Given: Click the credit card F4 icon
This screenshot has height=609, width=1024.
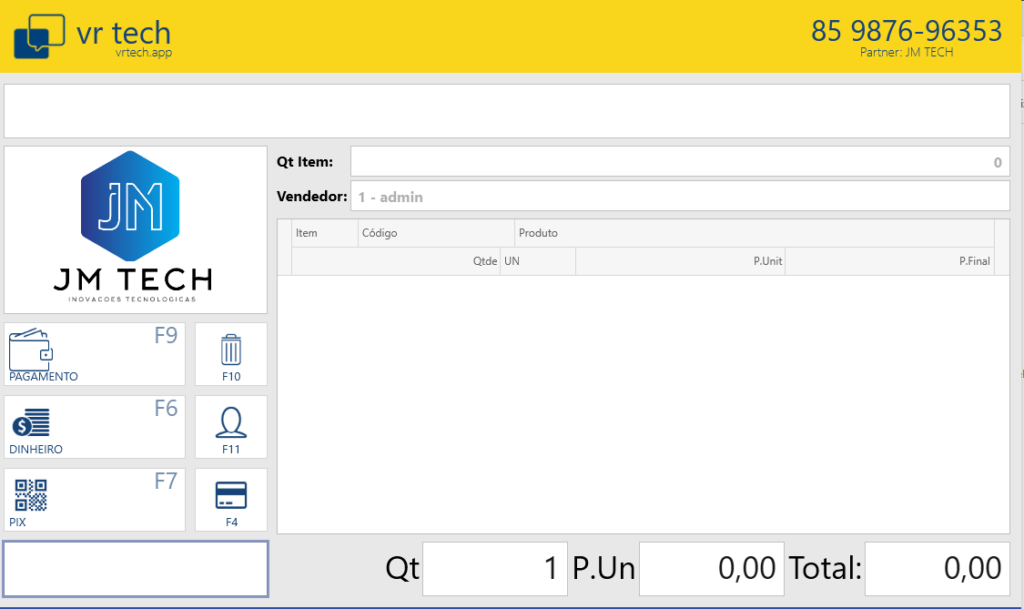Looking at the screenshot, I should pos(231,496).
